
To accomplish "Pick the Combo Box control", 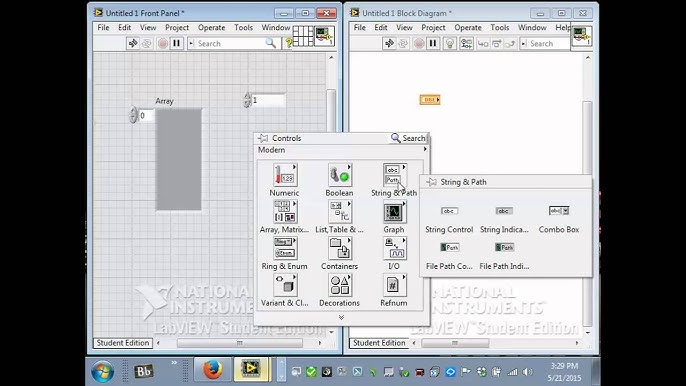I will (559, 219).
